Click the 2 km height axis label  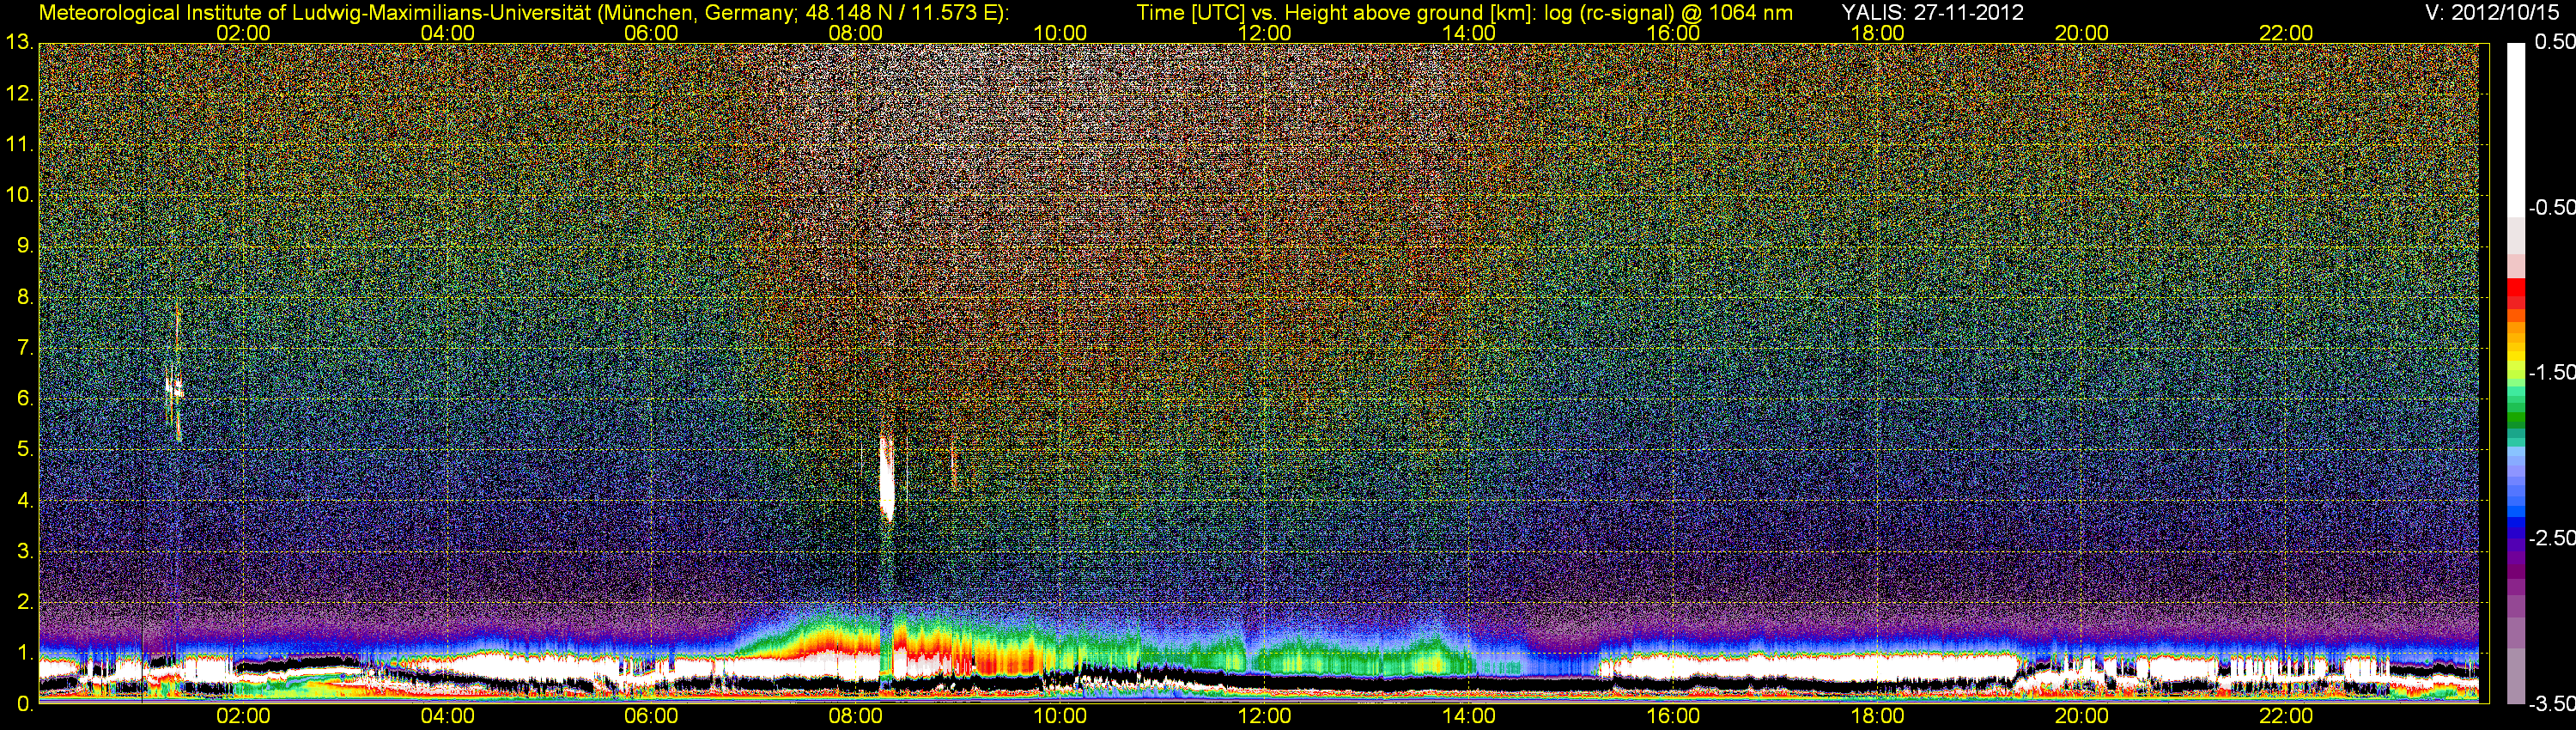(25, 602)
